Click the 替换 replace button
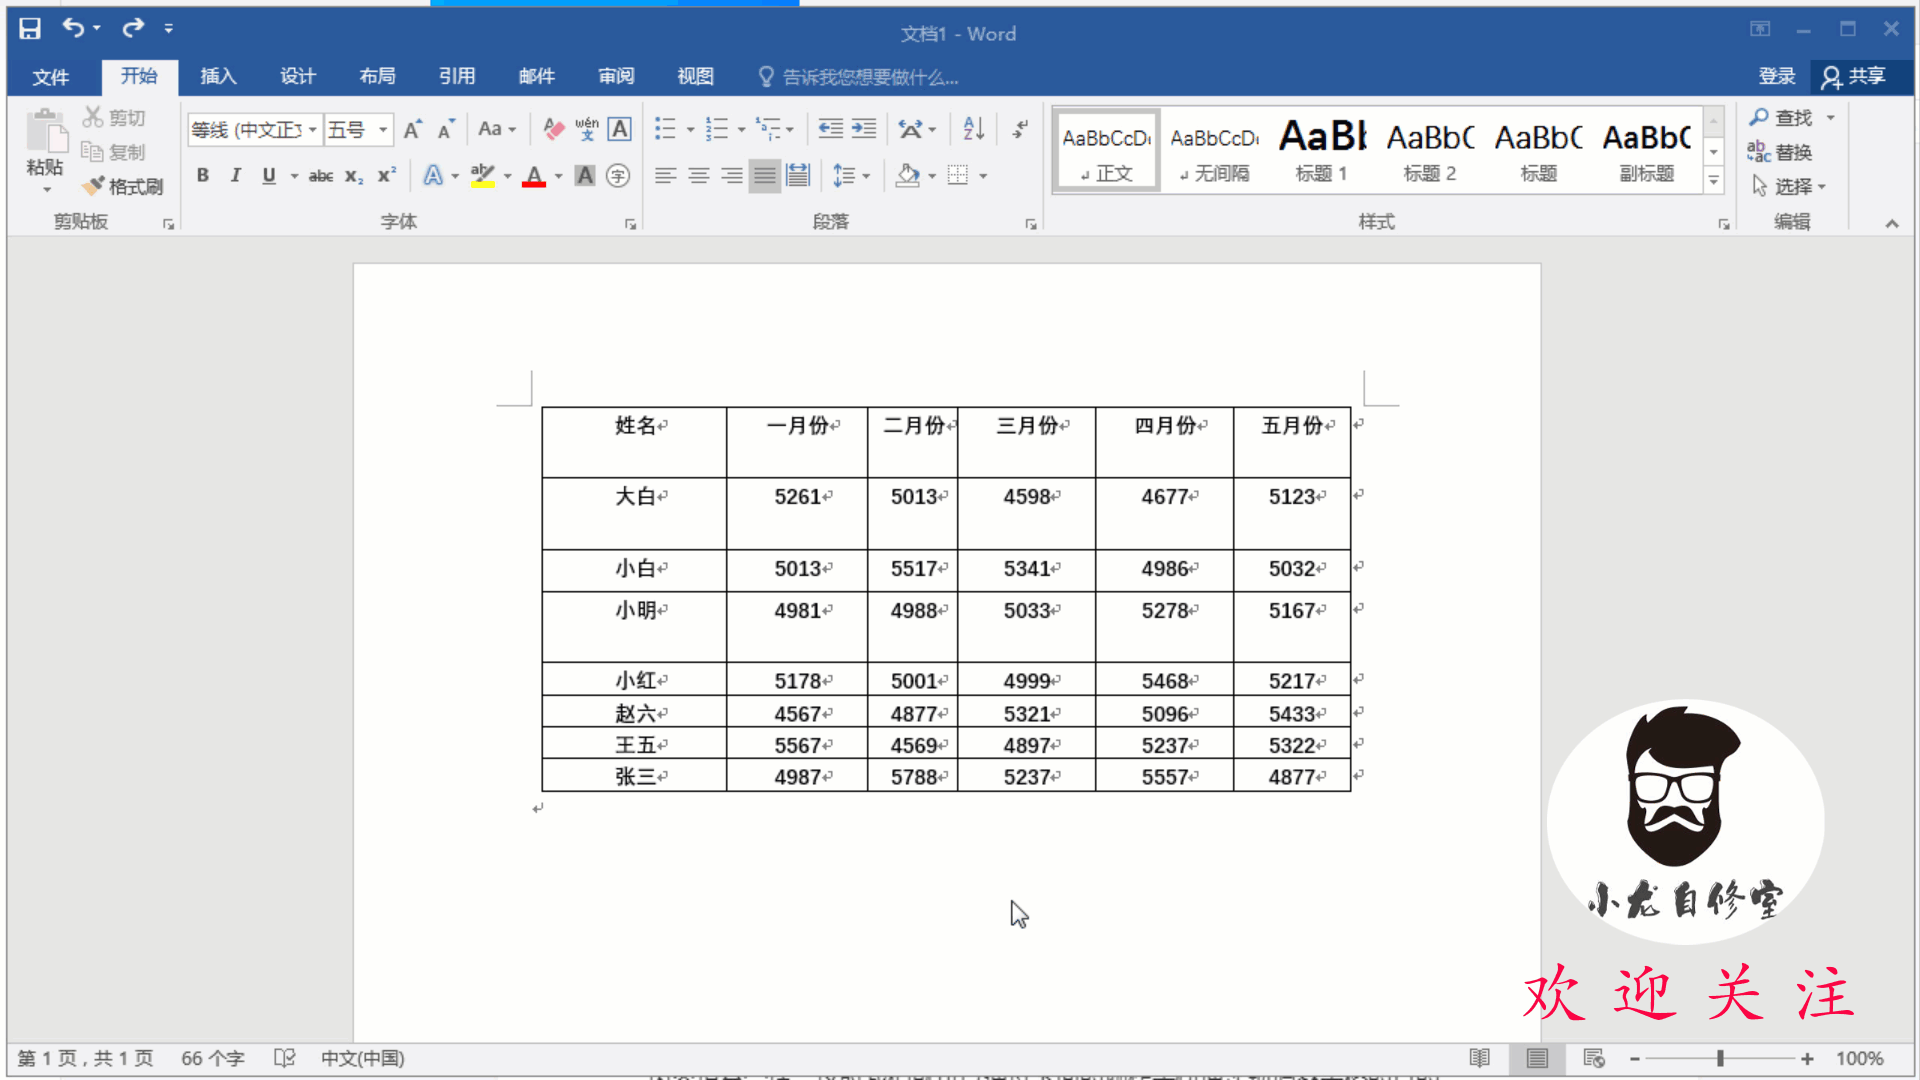 point(1781,152)
